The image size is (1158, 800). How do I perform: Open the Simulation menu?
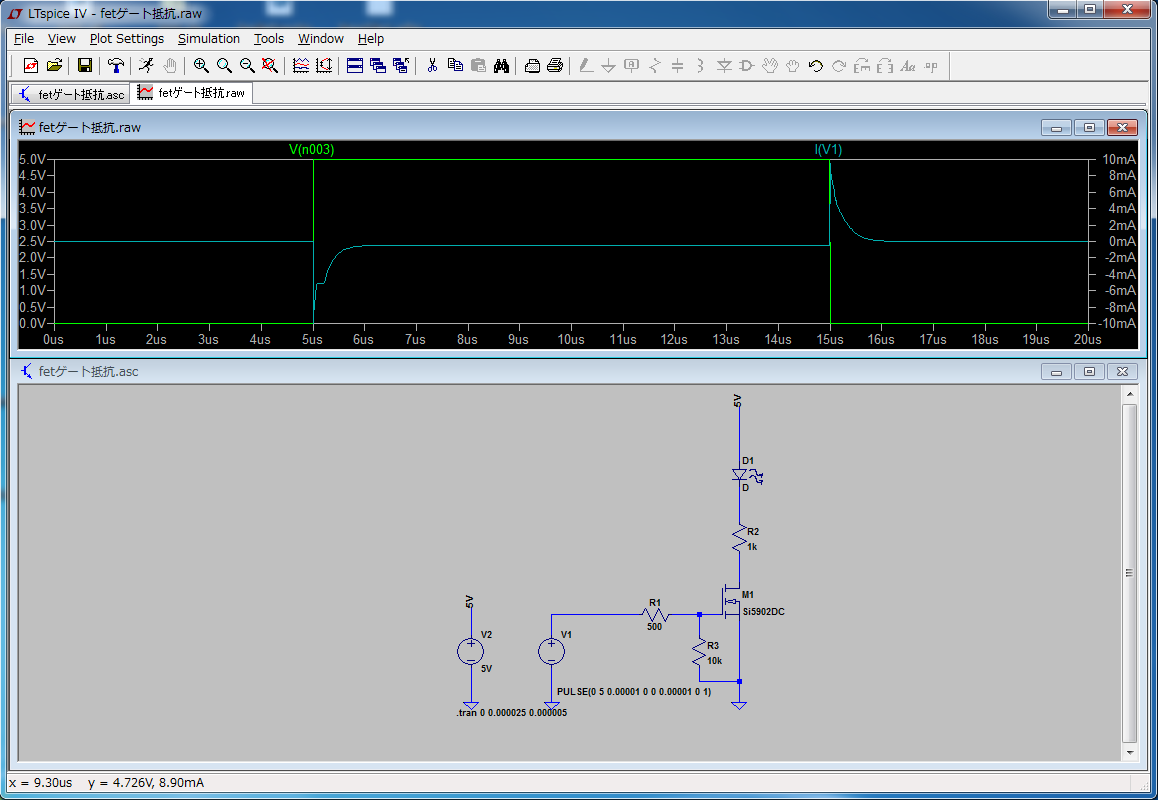point(209,39)
